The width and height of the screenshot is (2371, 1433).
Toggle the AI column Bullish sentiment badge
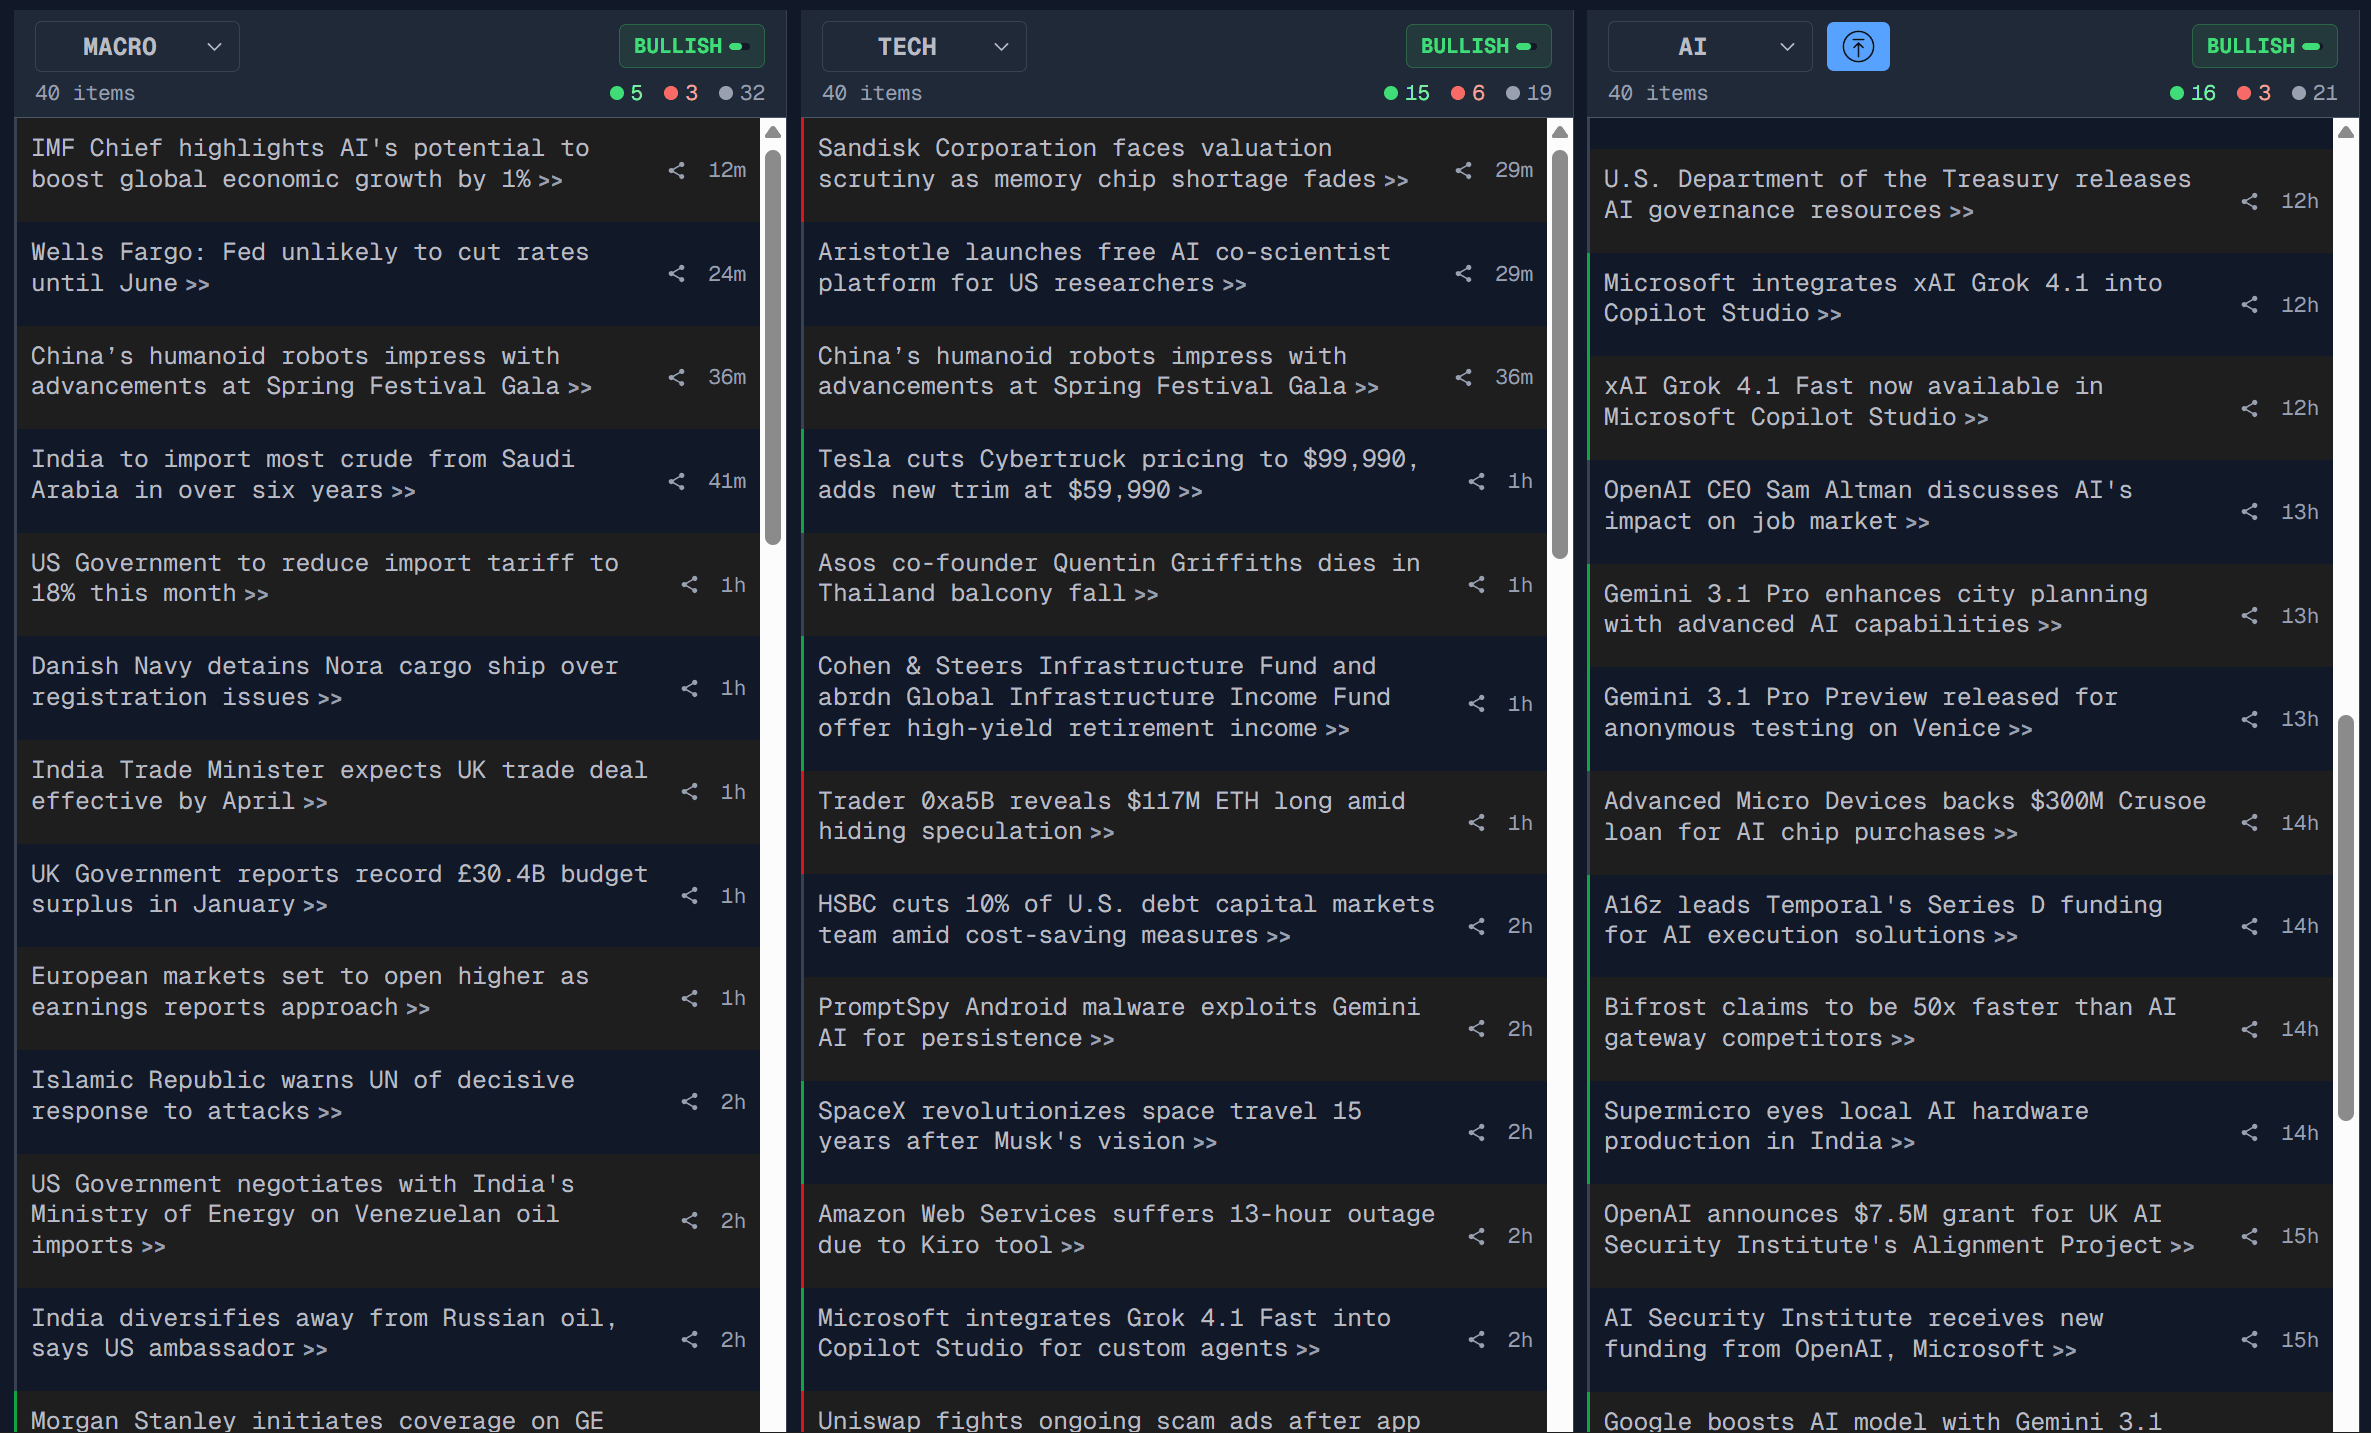pyautogui.click(x=2263, y=46)
